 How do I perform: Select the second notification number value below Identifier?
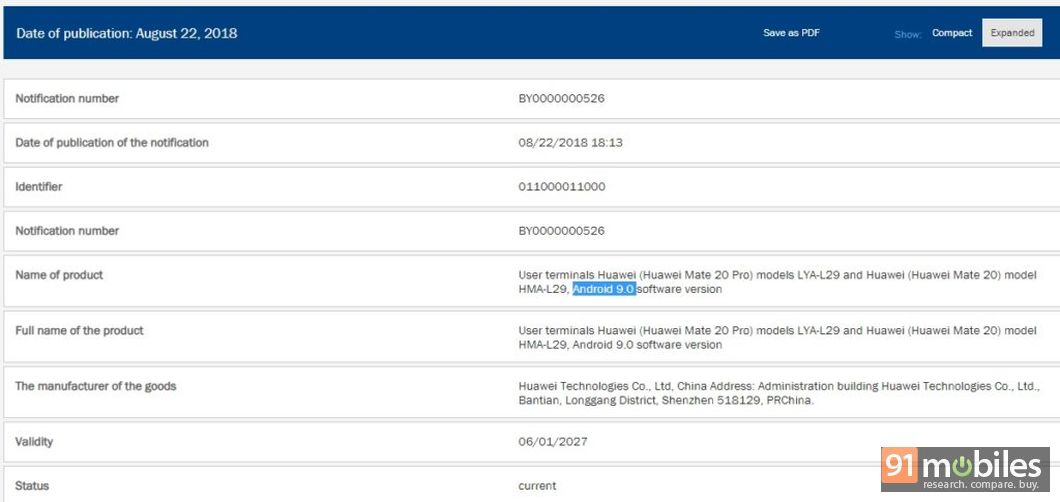pyautogui.click(x=561, y=231)
